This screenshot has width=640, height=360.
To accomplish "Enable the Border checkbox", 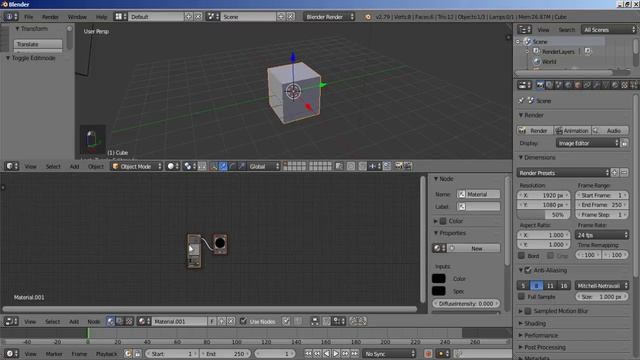I will coord(521,256).
